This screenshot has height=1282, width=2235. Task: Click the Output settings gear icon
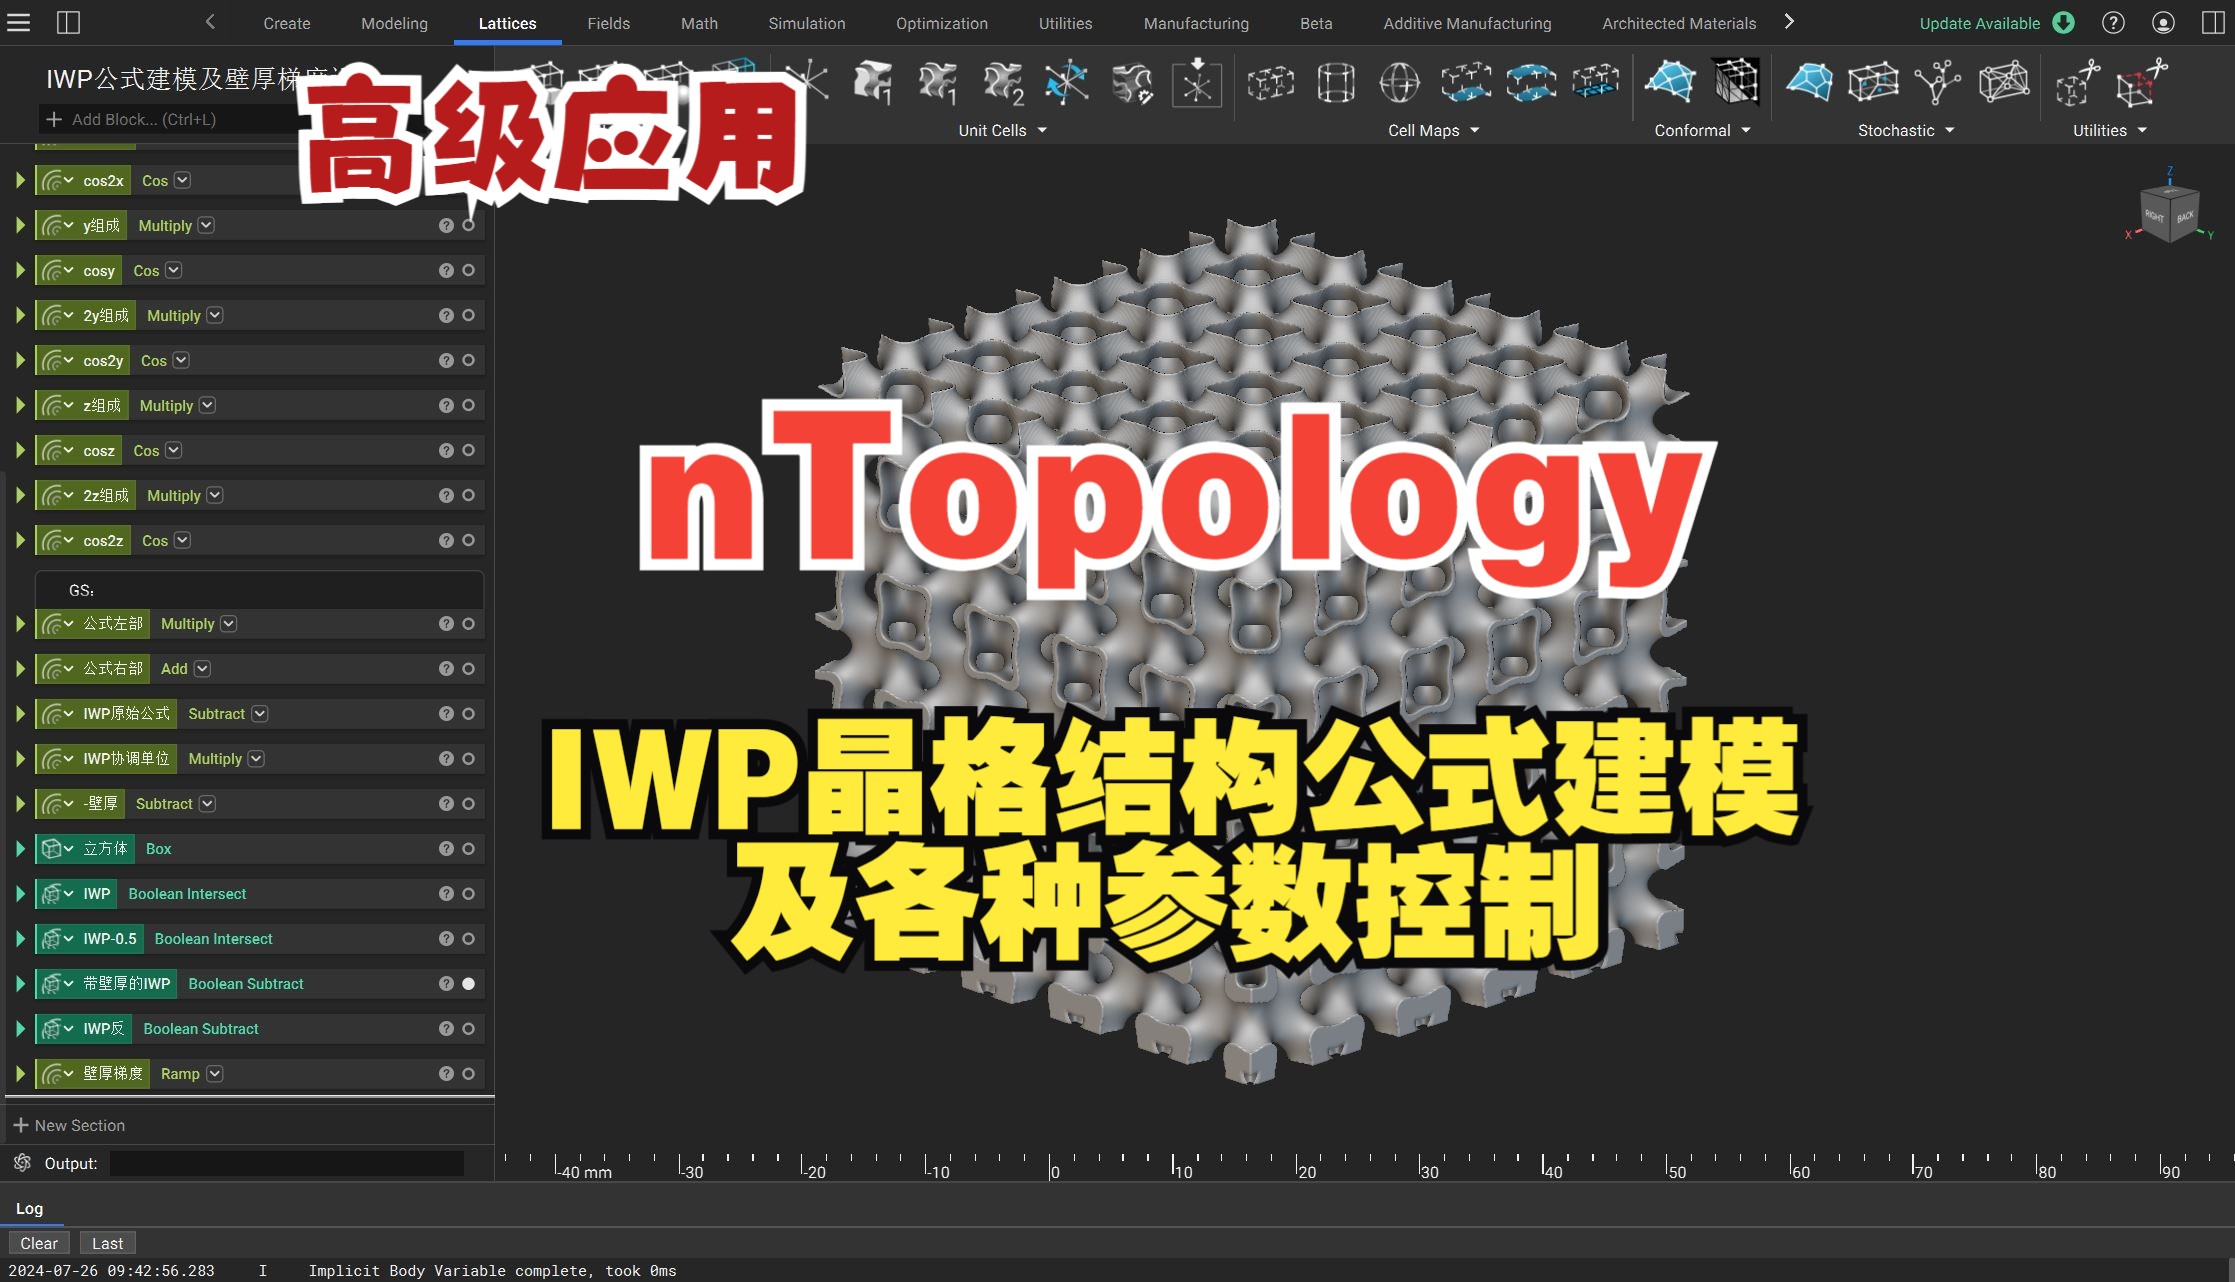[22, 1163]
